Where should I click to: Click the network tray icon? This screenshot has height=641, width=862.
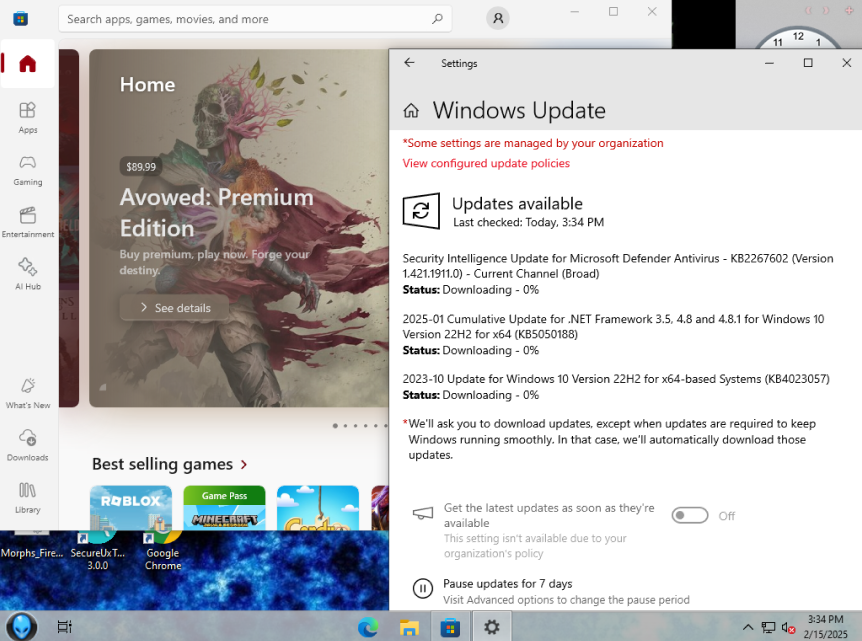(x=768, y=627)
